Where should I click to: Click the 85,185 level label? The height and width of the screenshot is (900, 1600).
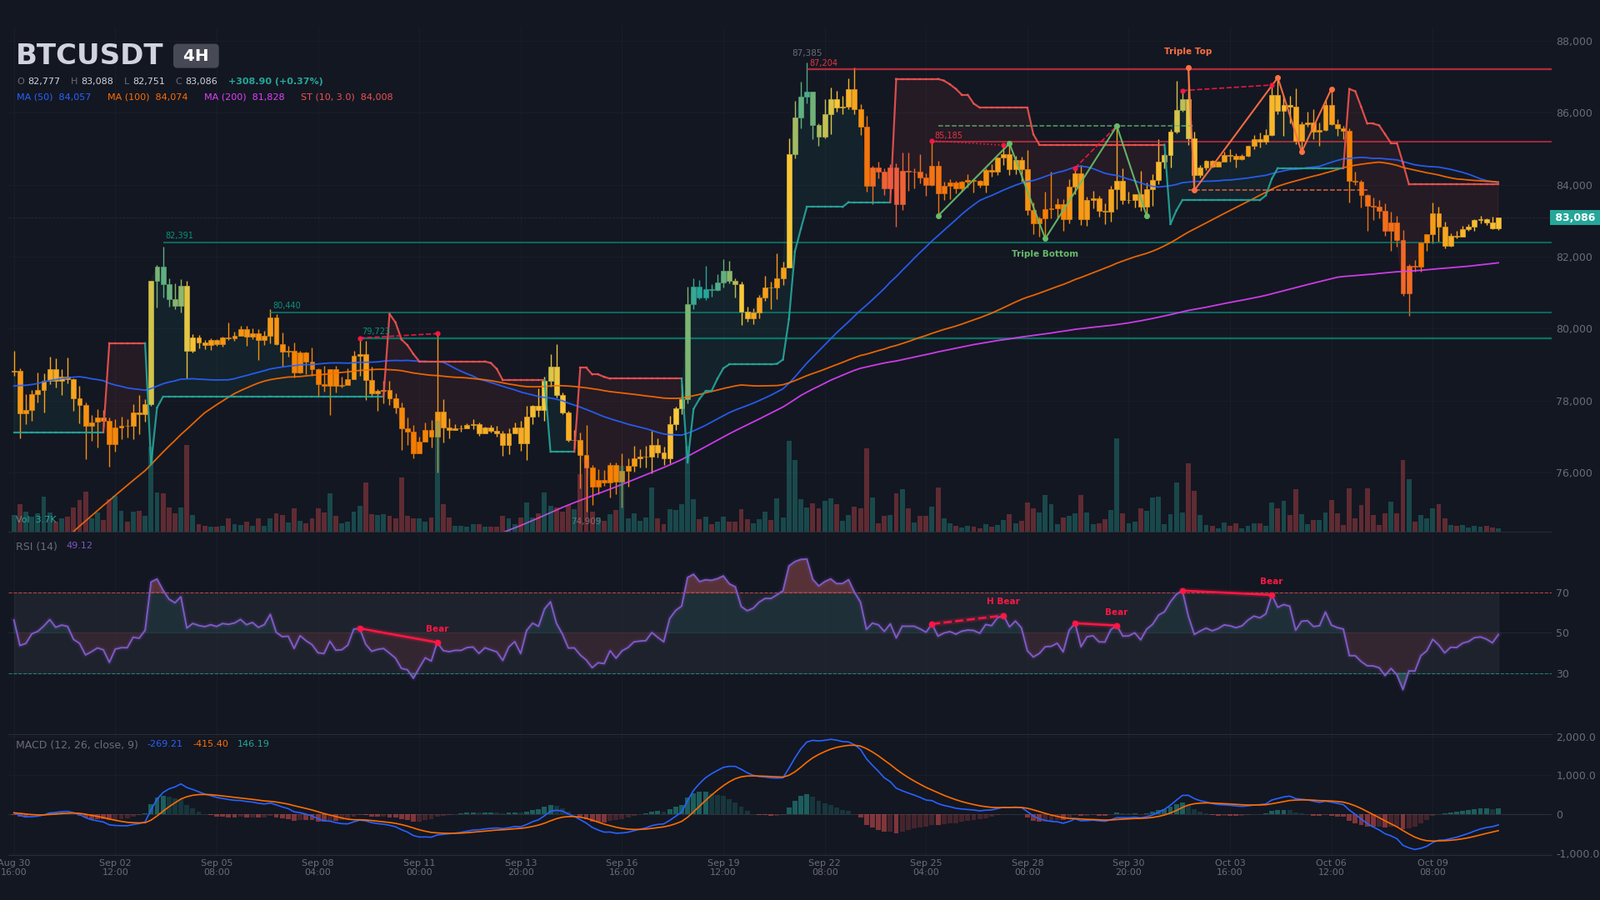tap(949, 136)
